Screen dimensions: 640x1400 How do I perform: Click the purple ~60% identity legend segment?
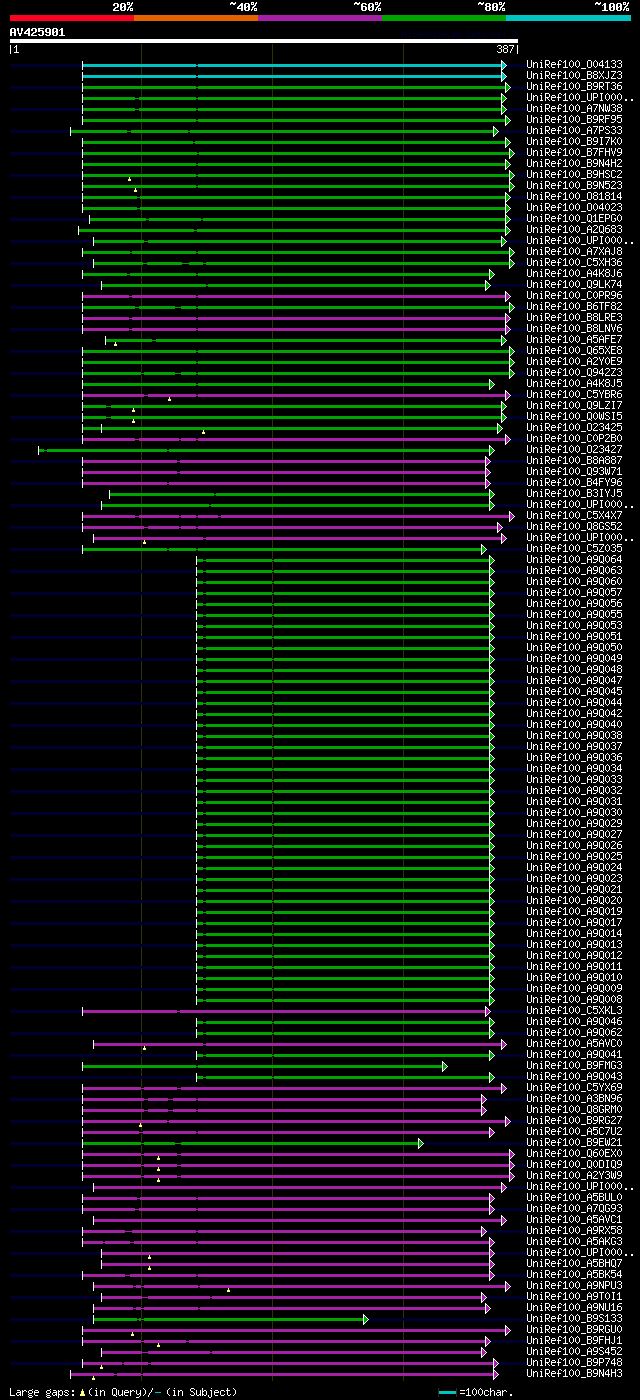point(320,18)
